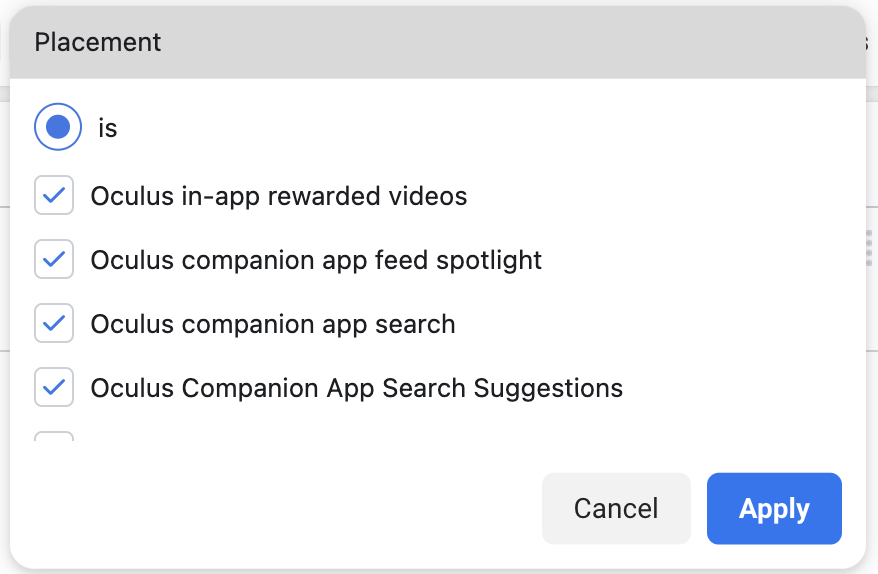Untick the Oculus companion app search checkbox
Viewport: 878px width, 574px height.
[54, 323]
